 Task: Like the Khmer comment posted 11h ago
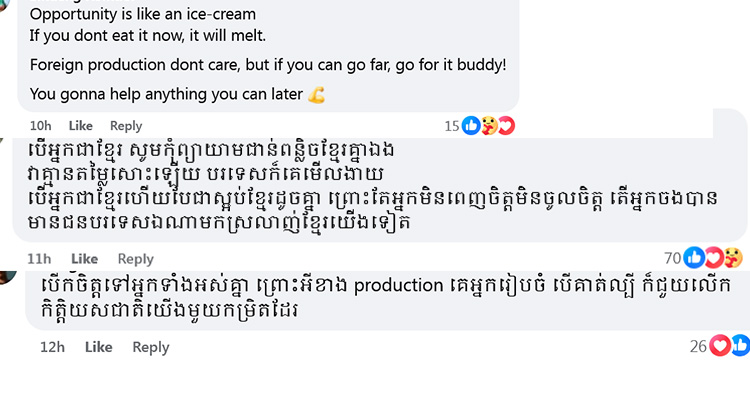(x=84, y=259)
